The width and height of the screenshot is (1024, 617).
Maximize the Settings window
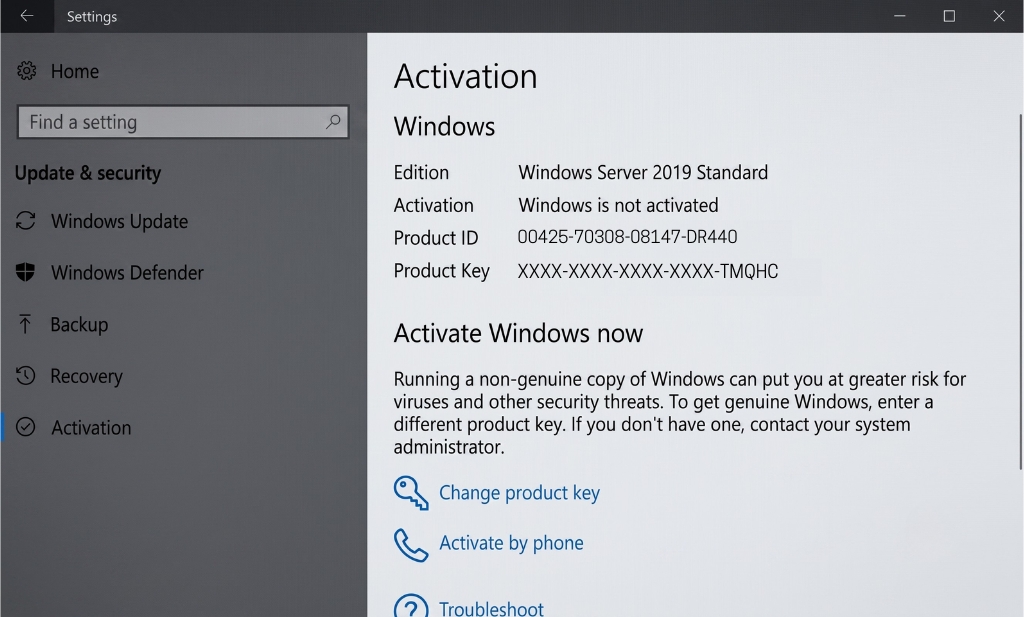949,16
